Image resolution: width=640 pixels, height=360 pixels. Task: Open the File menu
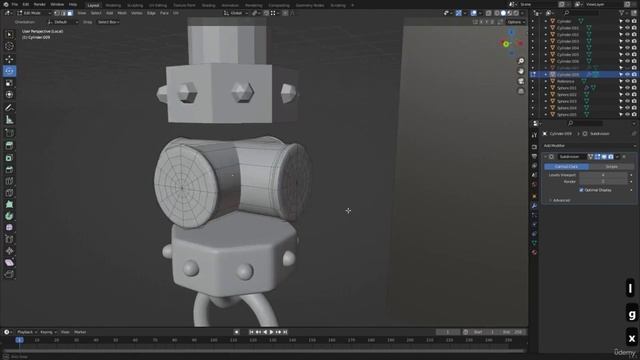coord(15,4)
